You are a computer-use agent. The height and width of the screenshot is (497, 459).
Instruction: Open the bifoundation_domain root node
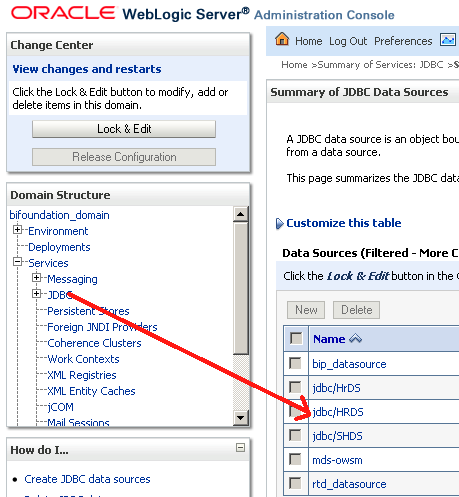[59, 215]
